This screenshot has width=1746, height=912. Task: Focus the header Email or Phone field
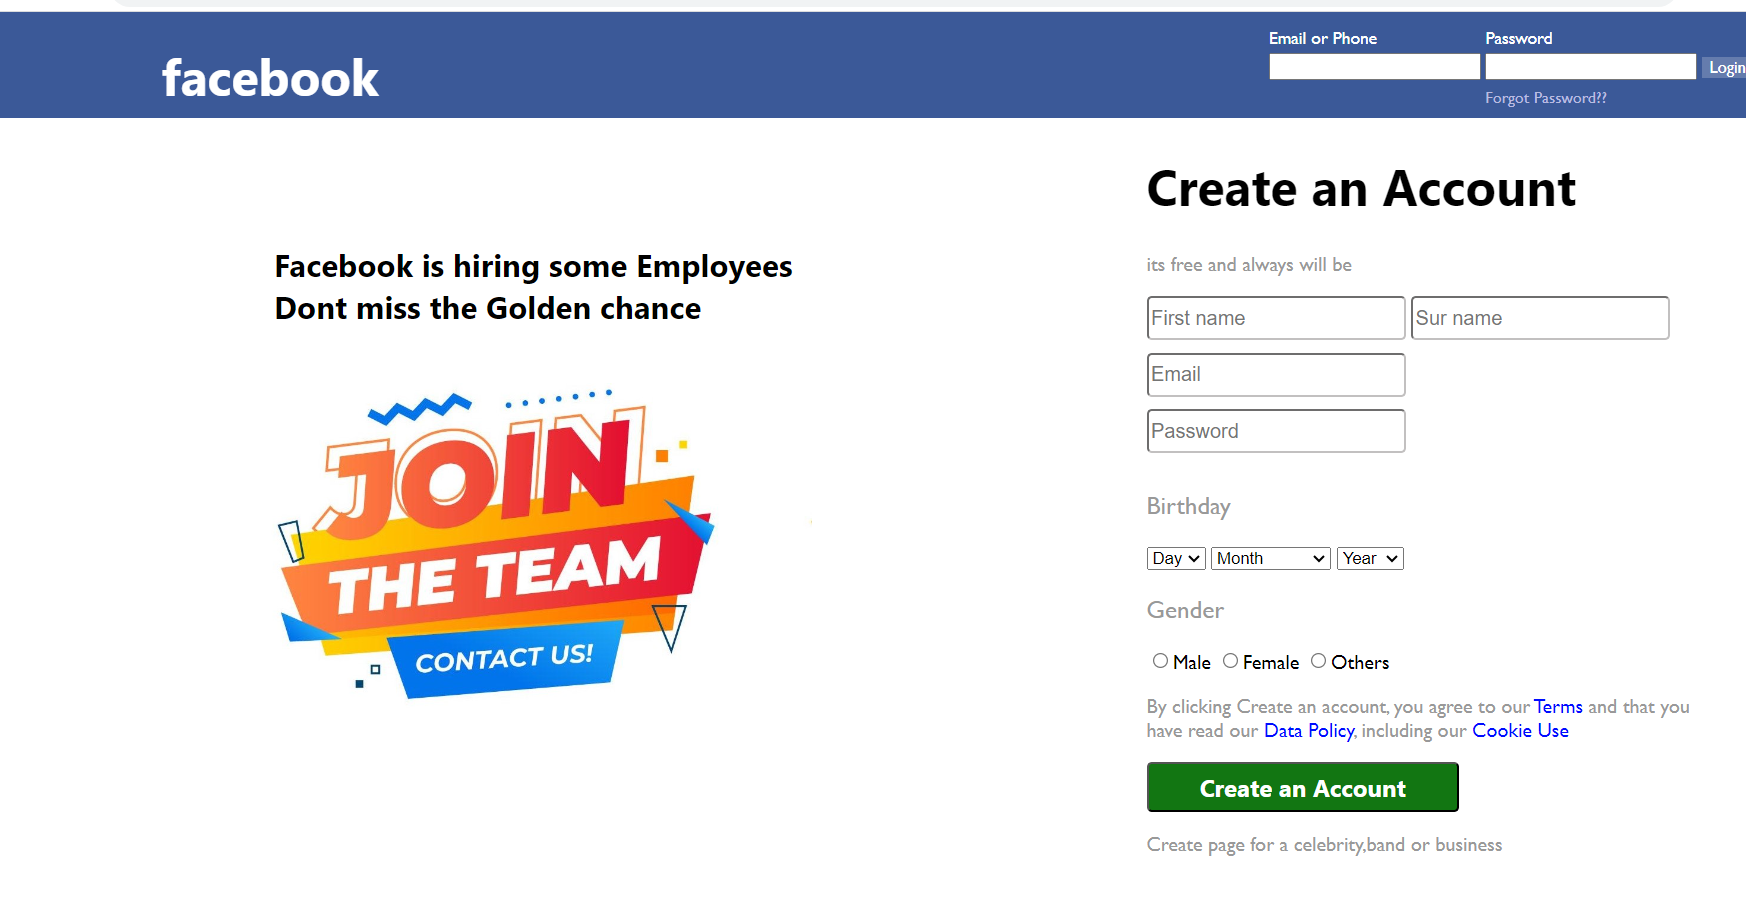point(1374,67)
